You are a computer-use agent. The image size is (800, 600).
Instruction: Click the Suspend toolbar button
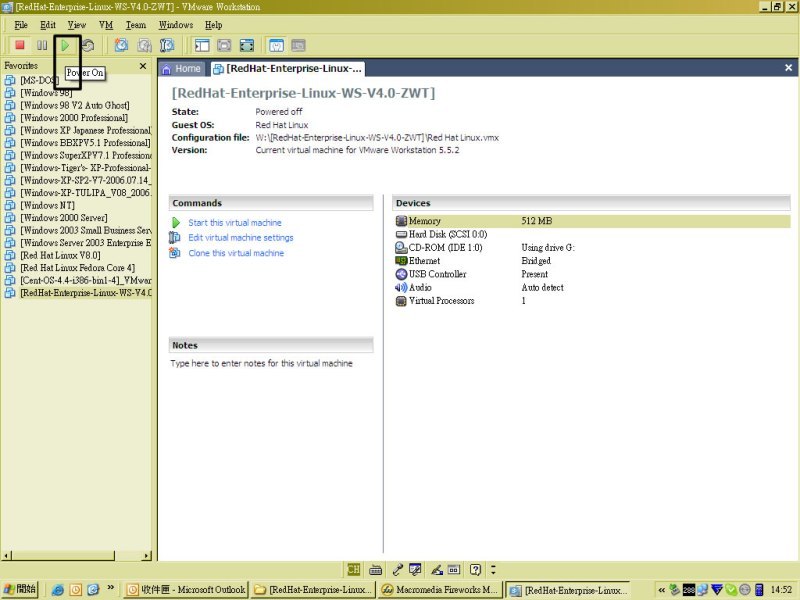pyautogui.click(x=42, y=45)
